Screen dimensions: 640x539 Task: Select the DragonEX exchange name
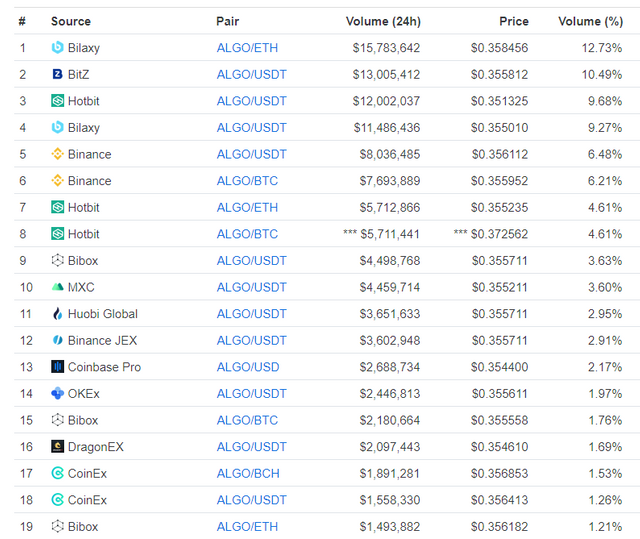[x=96, y=447]
